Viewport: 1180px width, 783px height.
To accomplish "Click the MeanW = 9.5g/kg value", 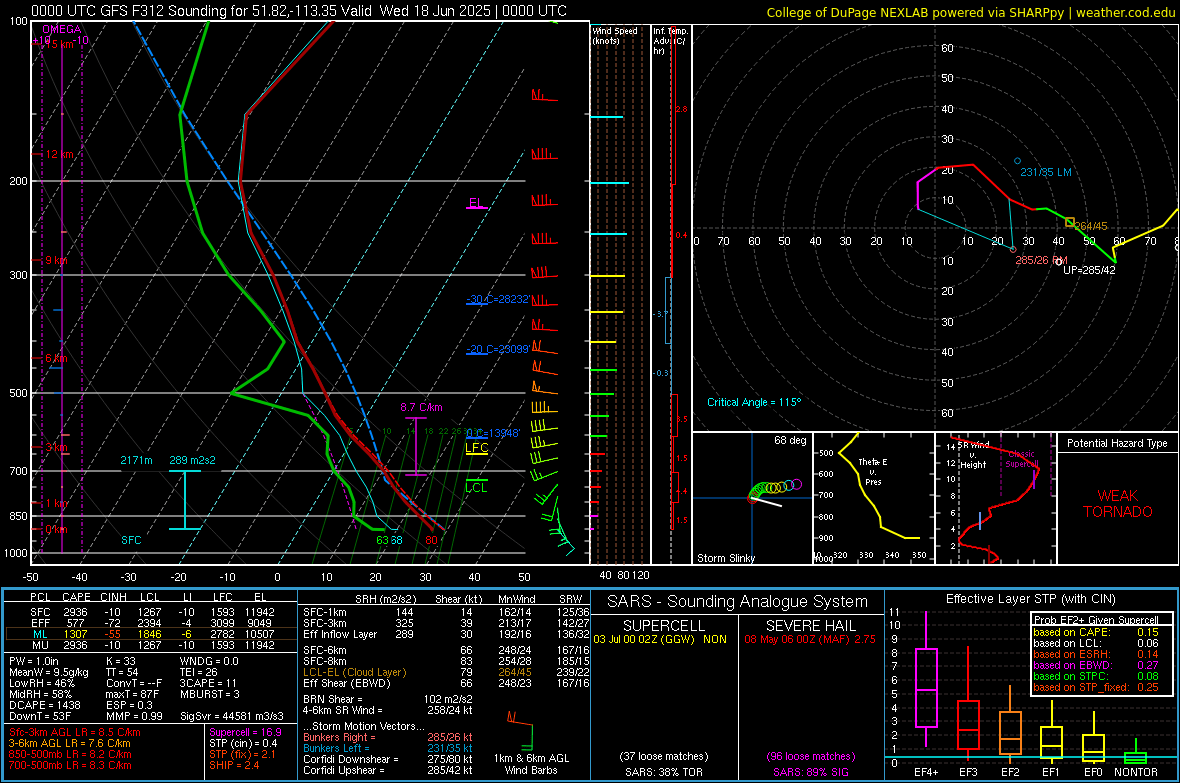I will click(49, 672).
